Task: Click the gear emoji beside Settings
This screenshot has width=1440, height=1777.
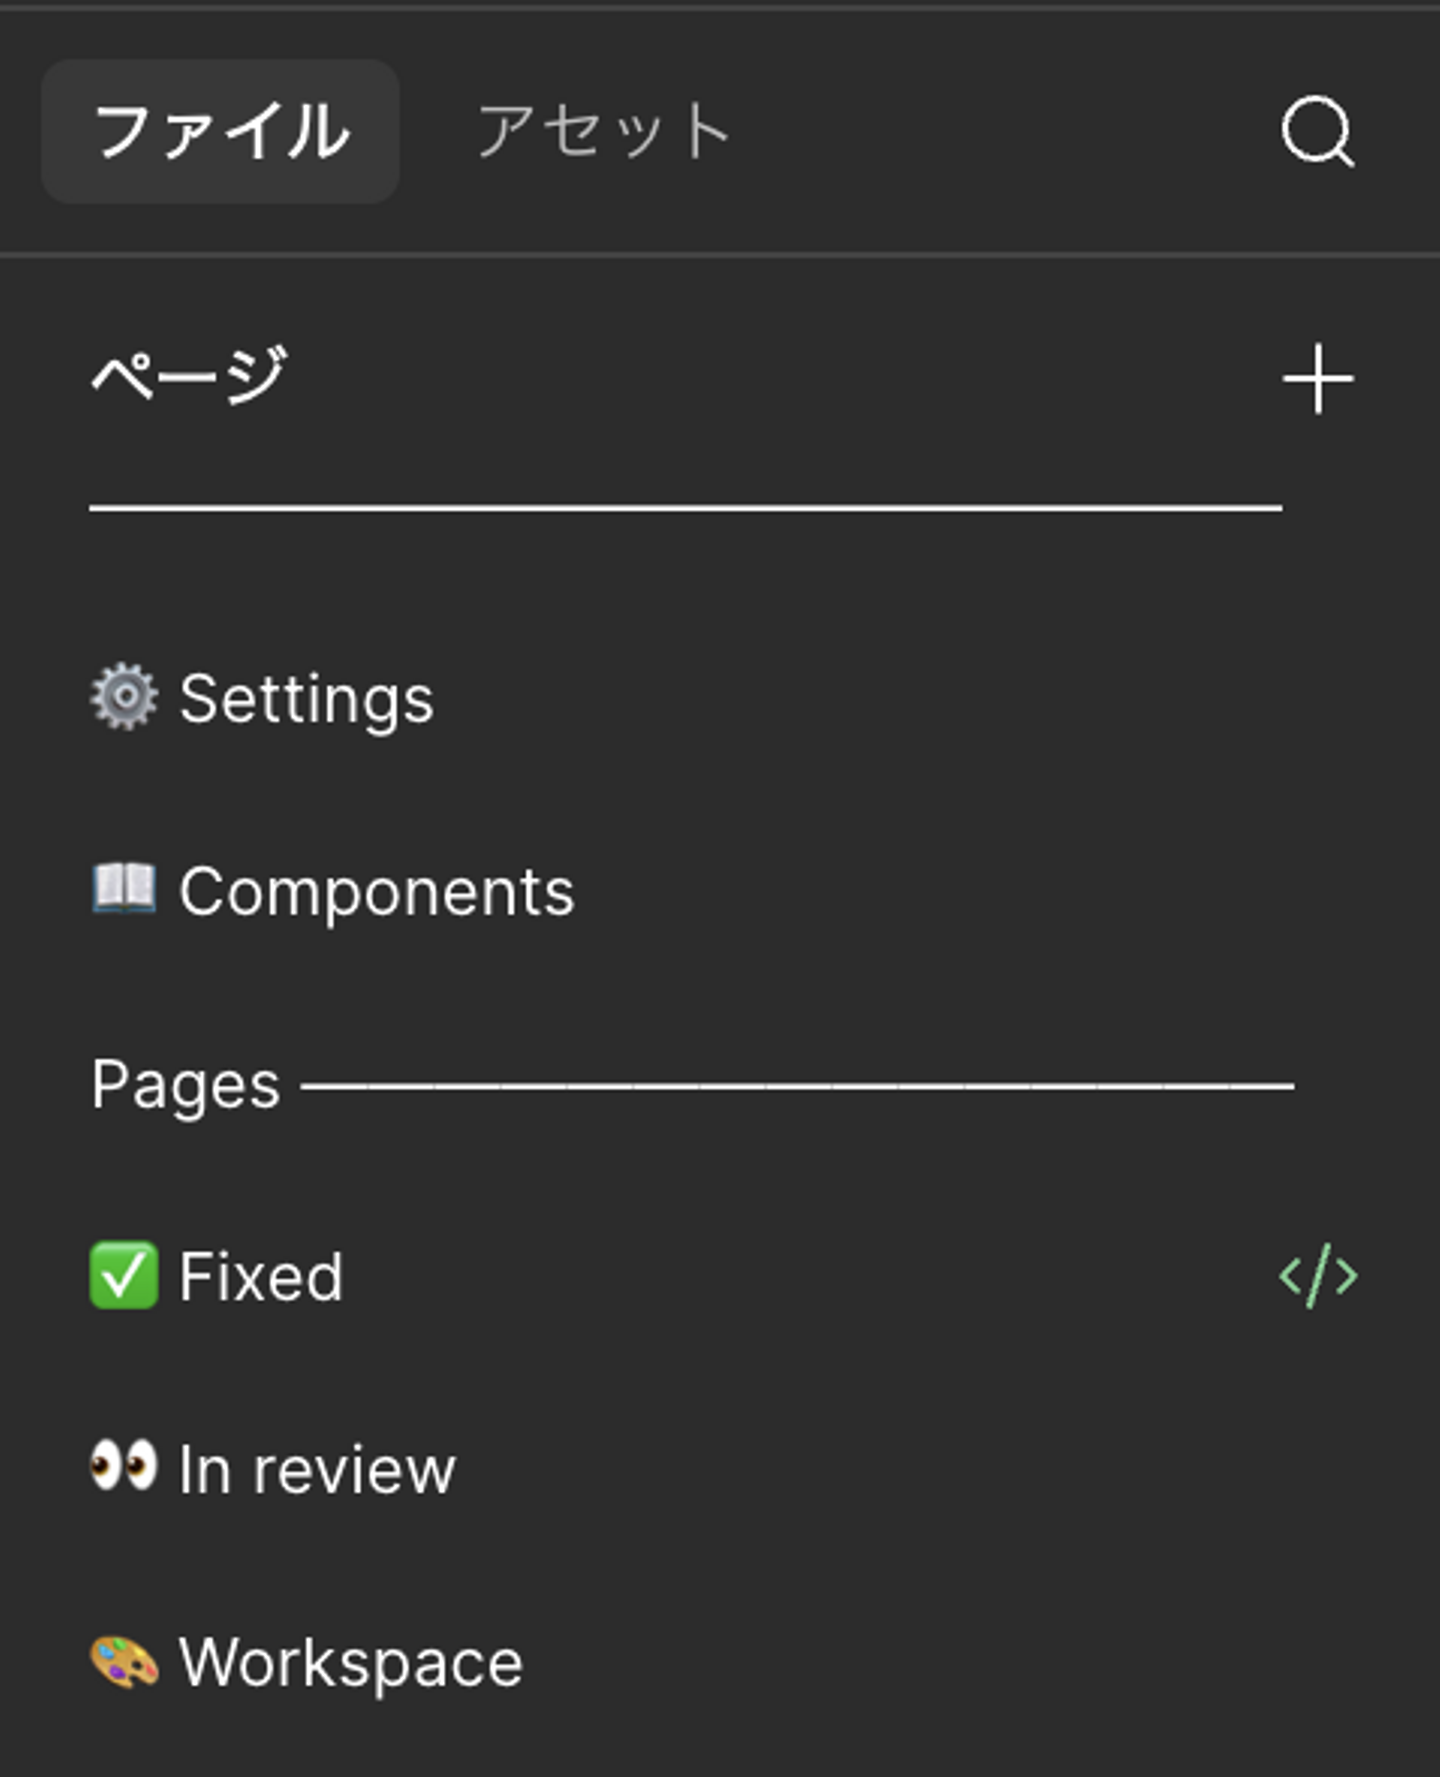Action: (124, 697)
